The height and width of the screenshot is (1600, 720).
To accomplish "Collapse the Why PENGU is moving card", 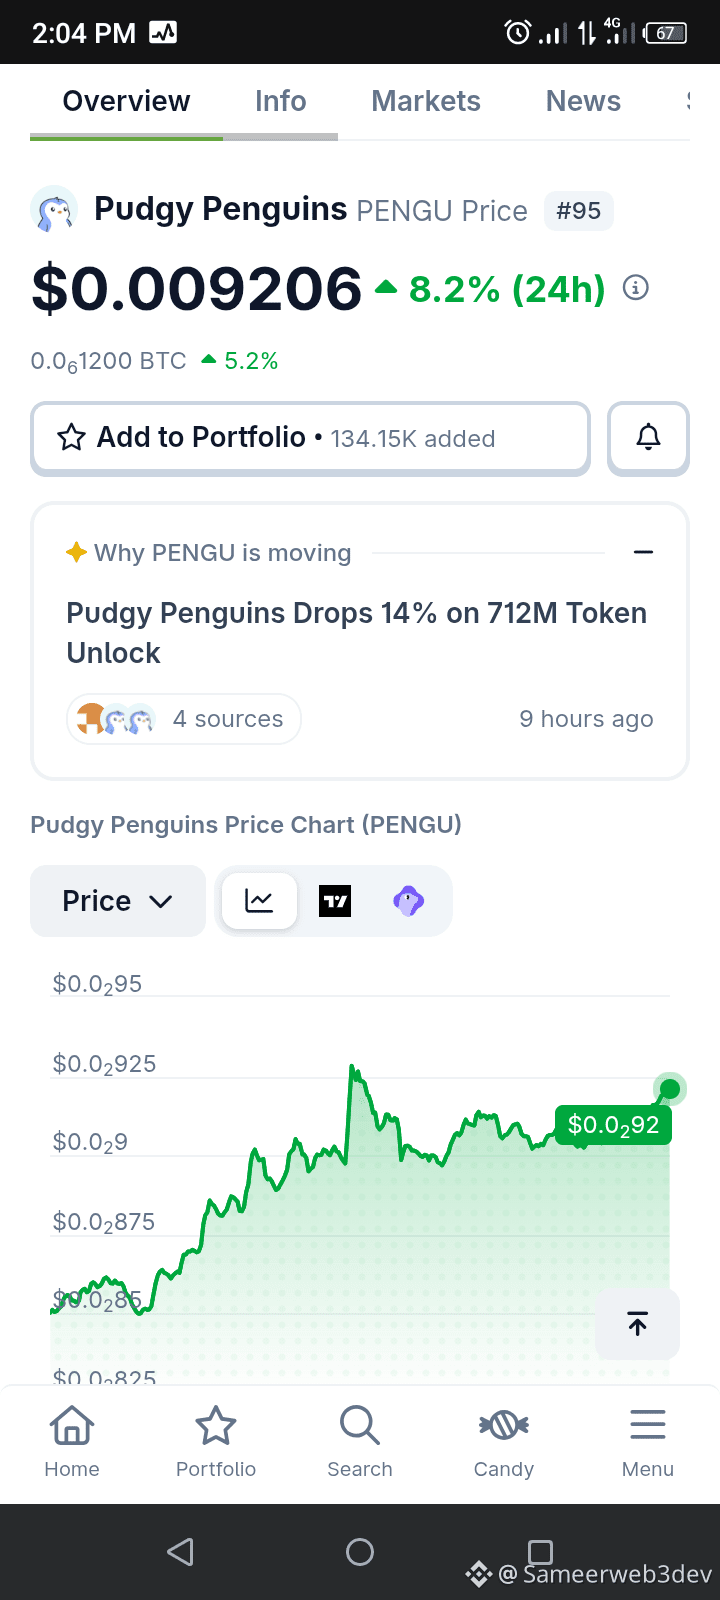I will pyautogui.click(x=644, y=552).
